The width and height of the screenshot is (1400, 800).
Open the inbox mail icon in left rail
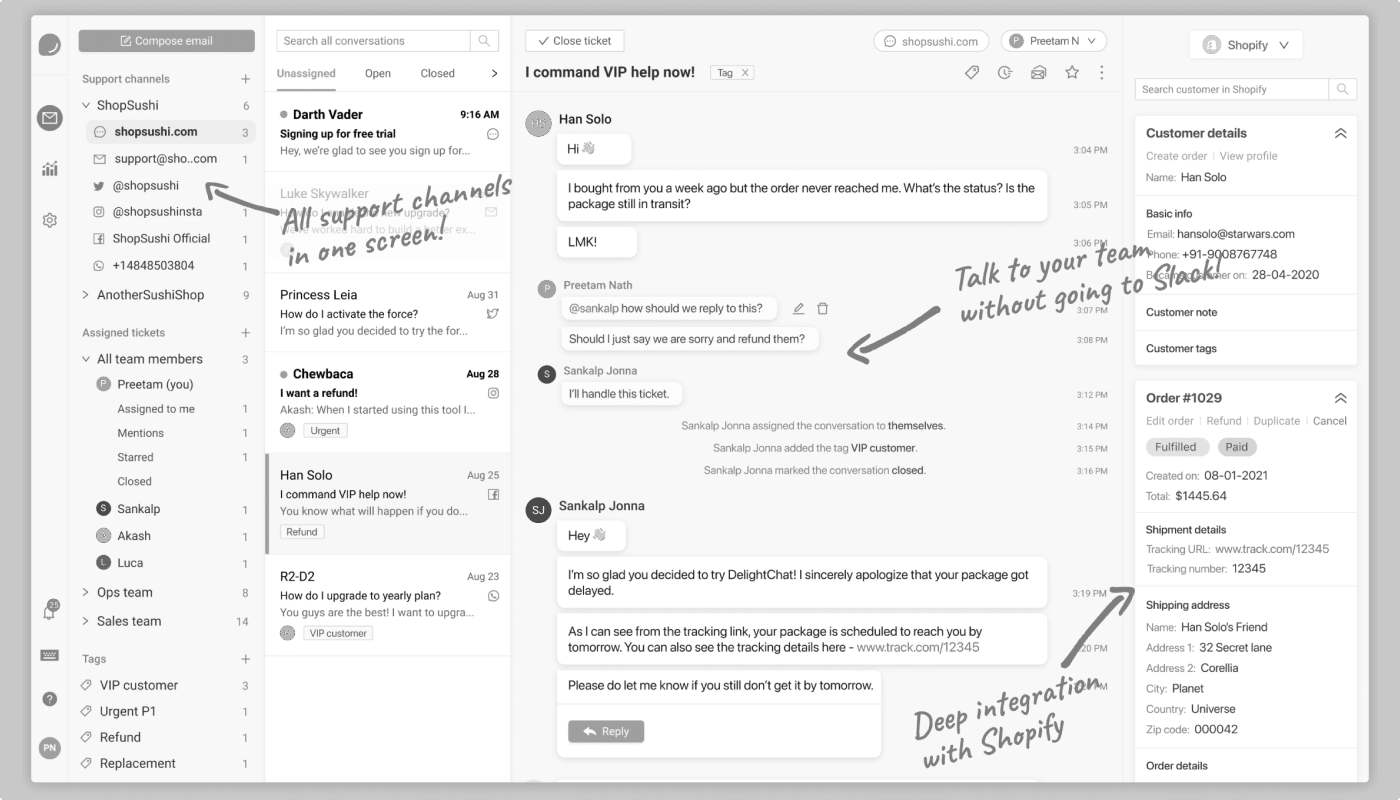pos(49,118)
